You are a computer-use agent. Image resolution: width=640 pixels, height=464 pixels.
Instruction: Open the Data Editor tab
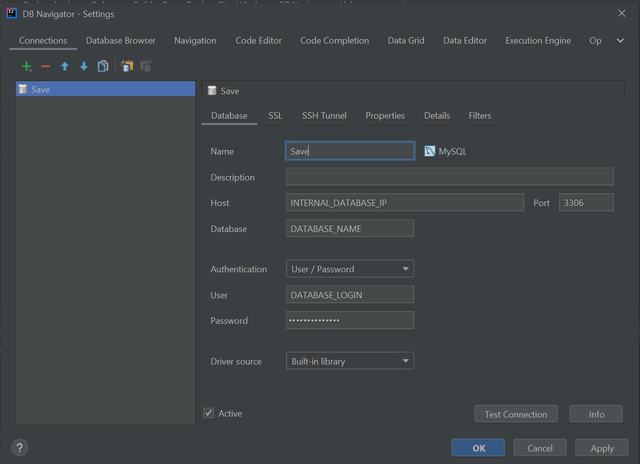click(x=465, y=40)
